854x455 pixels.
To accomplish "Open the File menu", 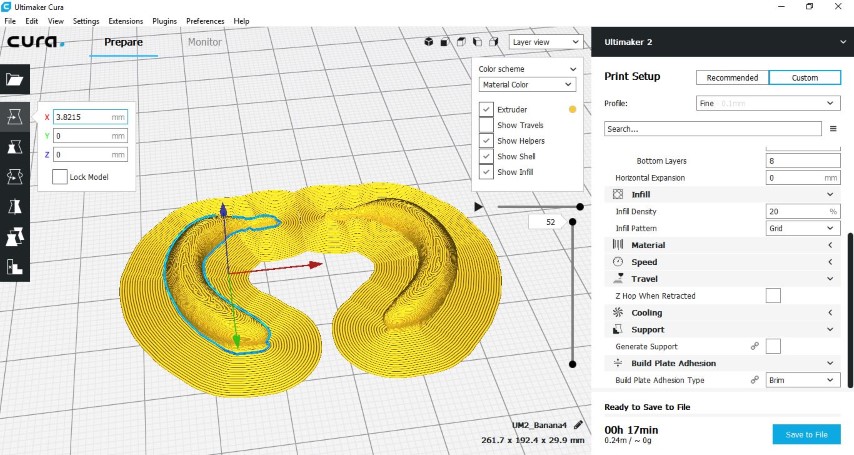I will (10, 21).
